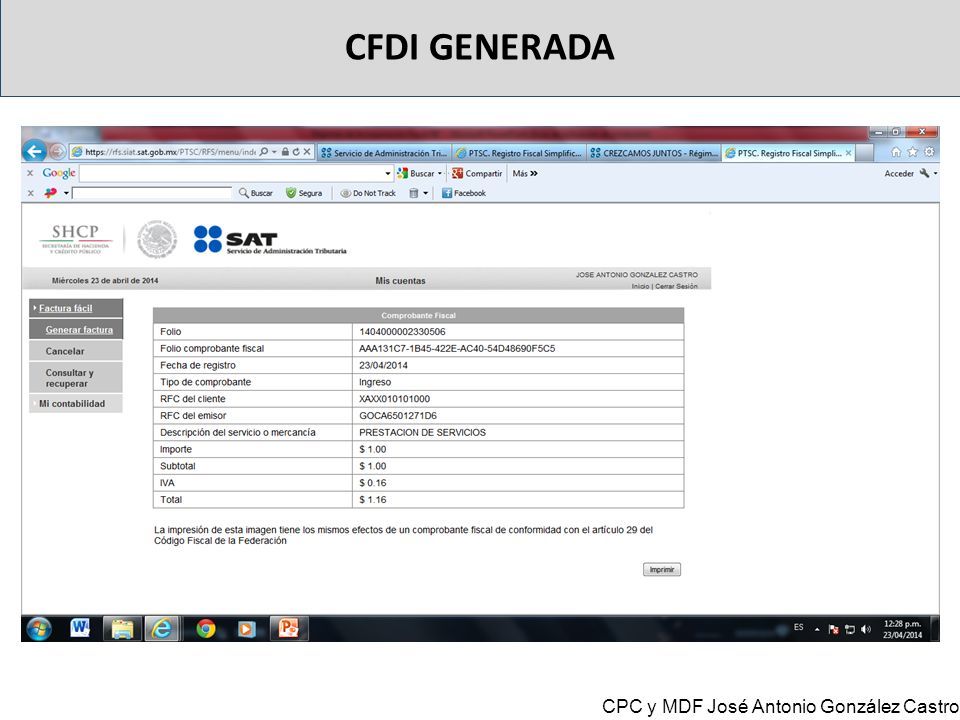Click the Facebook toolbar button
960x720 pixels.
click(x=463, y=193)
